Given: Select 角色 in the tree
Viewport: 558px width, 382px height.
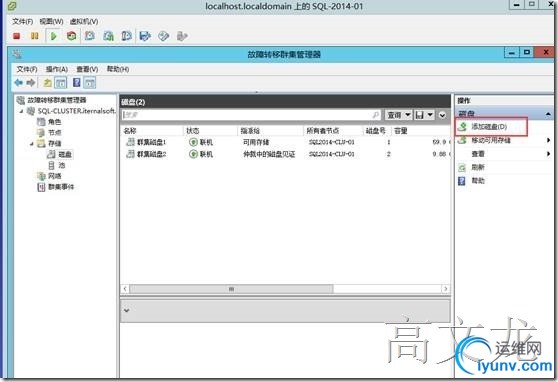Looking at the screenshot, I should point(54,122).
